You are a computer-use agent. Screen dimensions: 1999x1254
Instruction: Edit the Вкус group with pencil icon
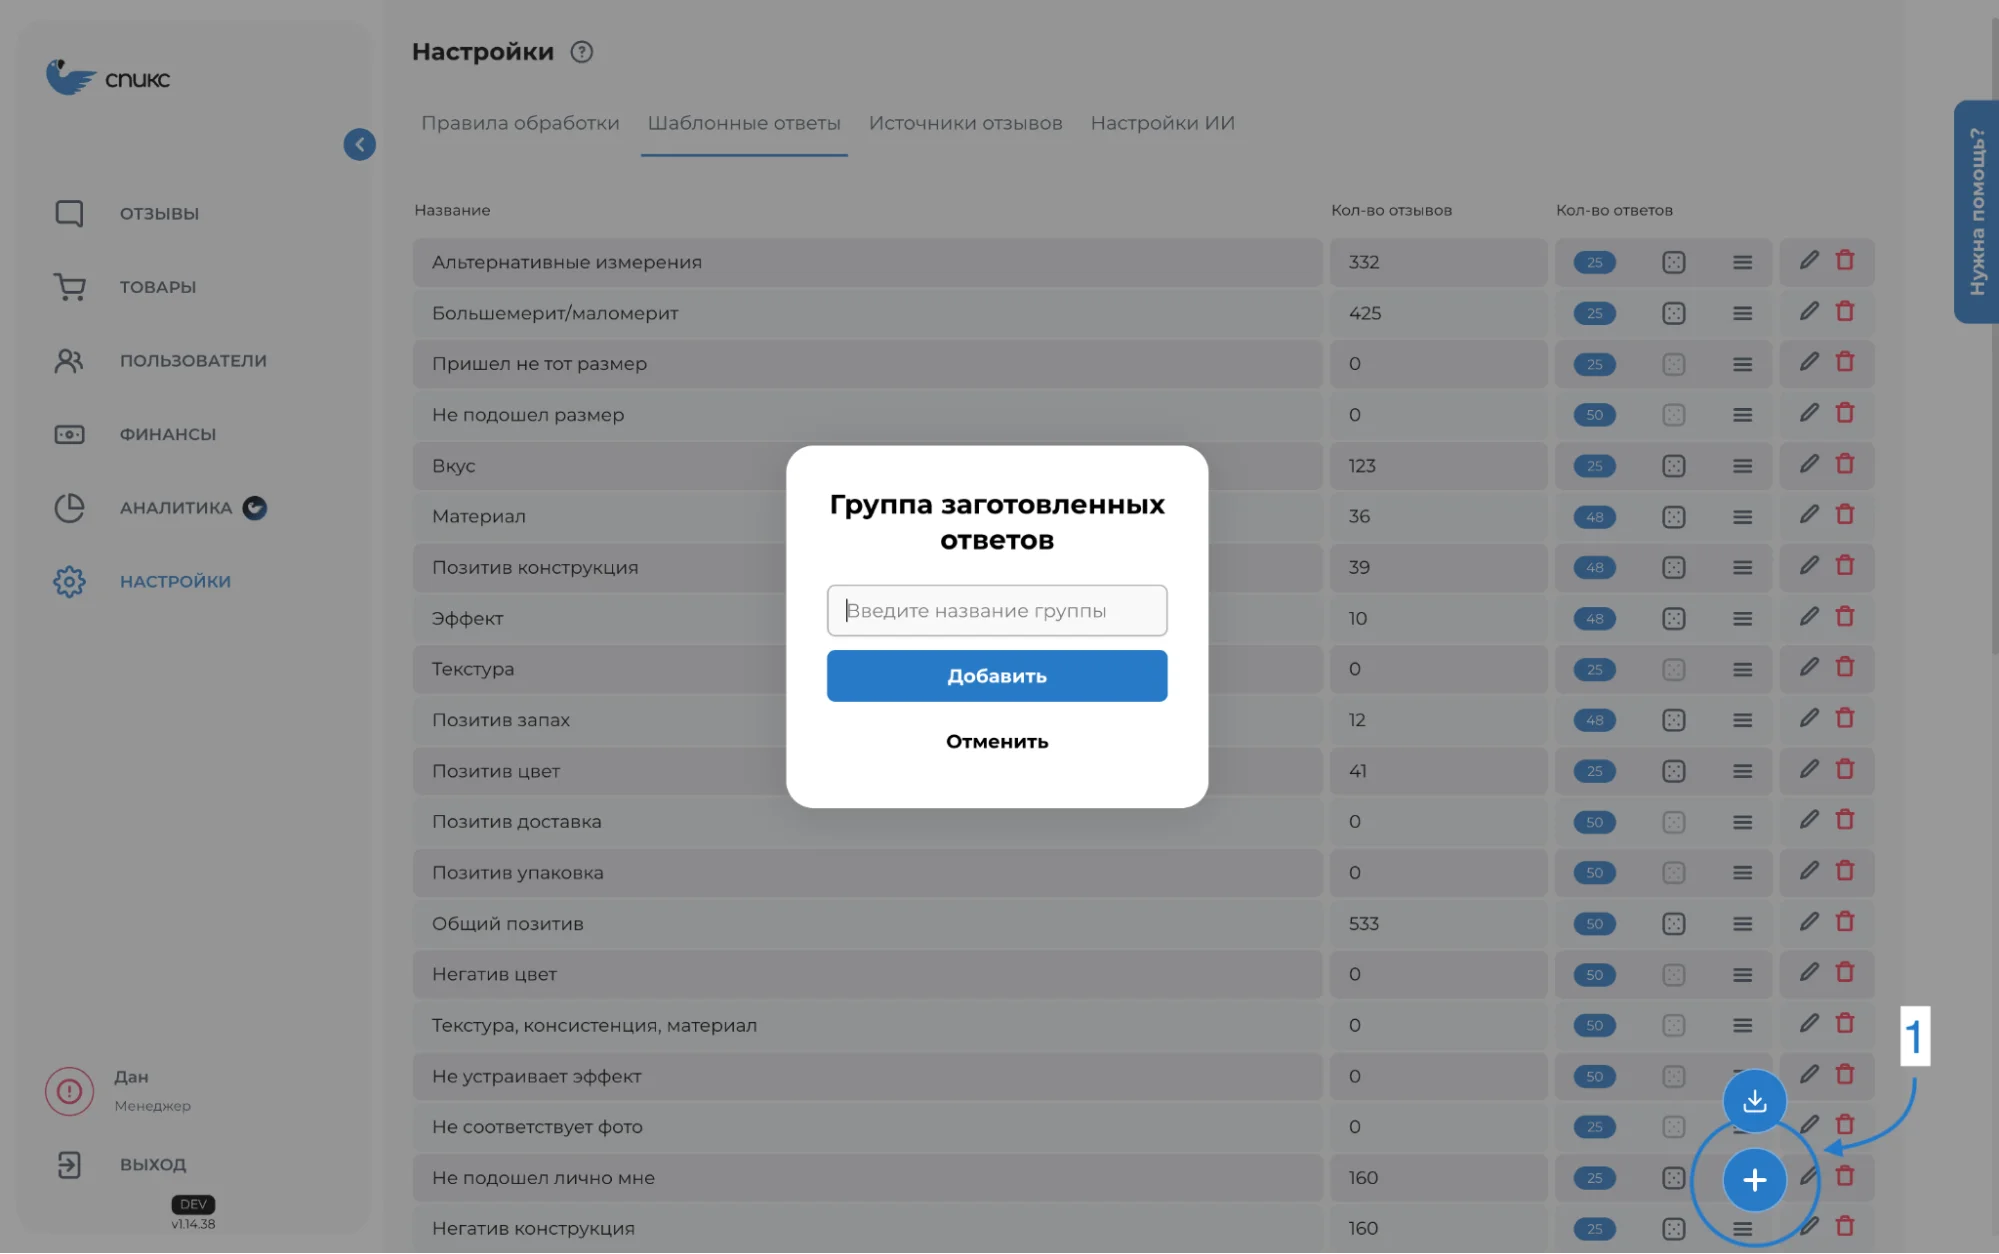click(x=1809, y=464)
